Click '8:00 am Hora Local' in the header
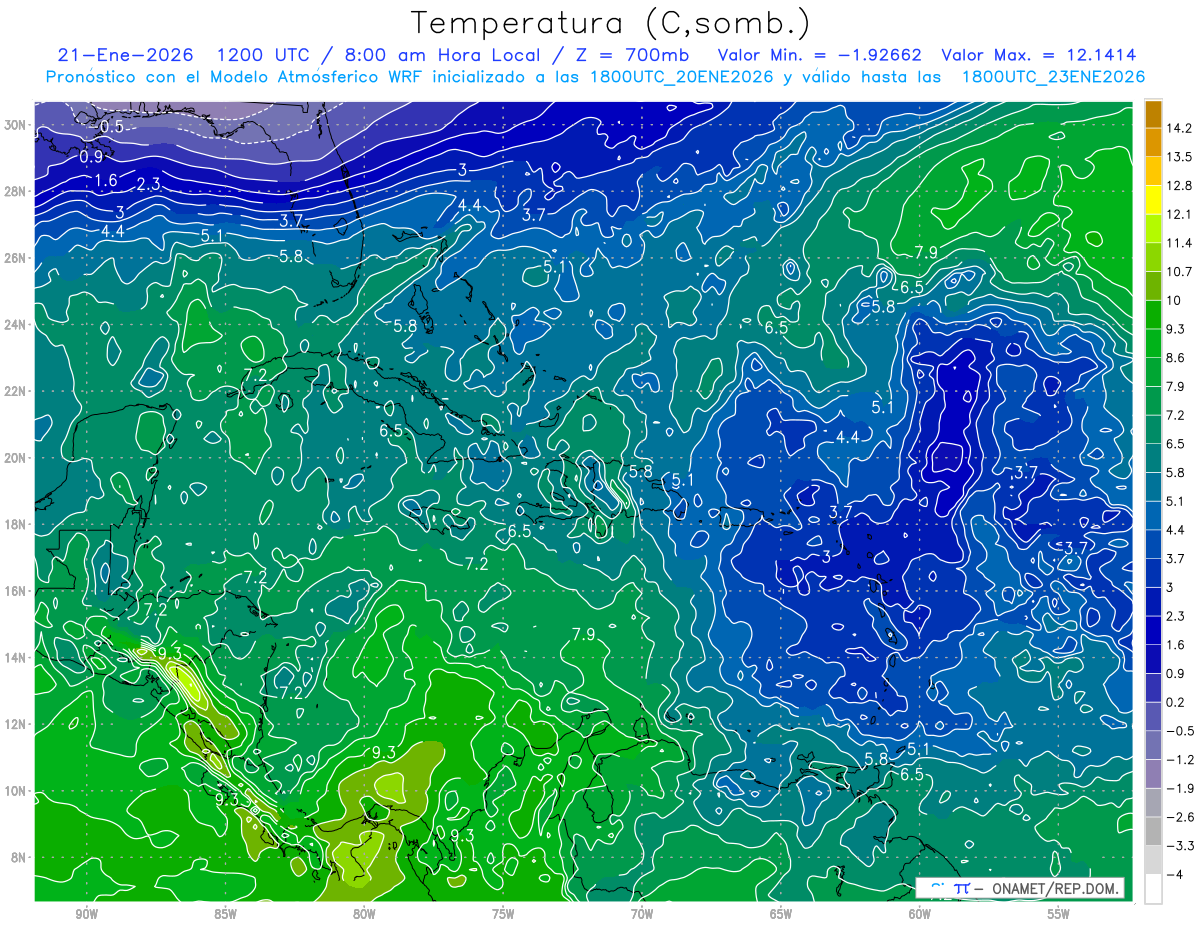Image resolution: width=1200 pixels, height=927 pixels. tap(443, 54)
